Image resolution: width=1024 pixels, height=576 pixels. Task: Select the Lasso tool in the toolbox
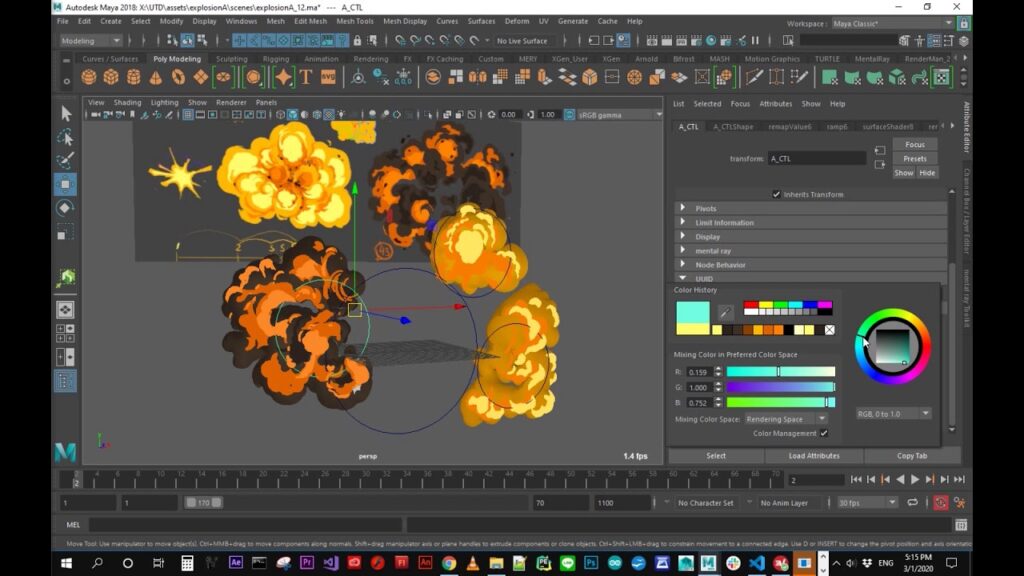click(66, 137)
